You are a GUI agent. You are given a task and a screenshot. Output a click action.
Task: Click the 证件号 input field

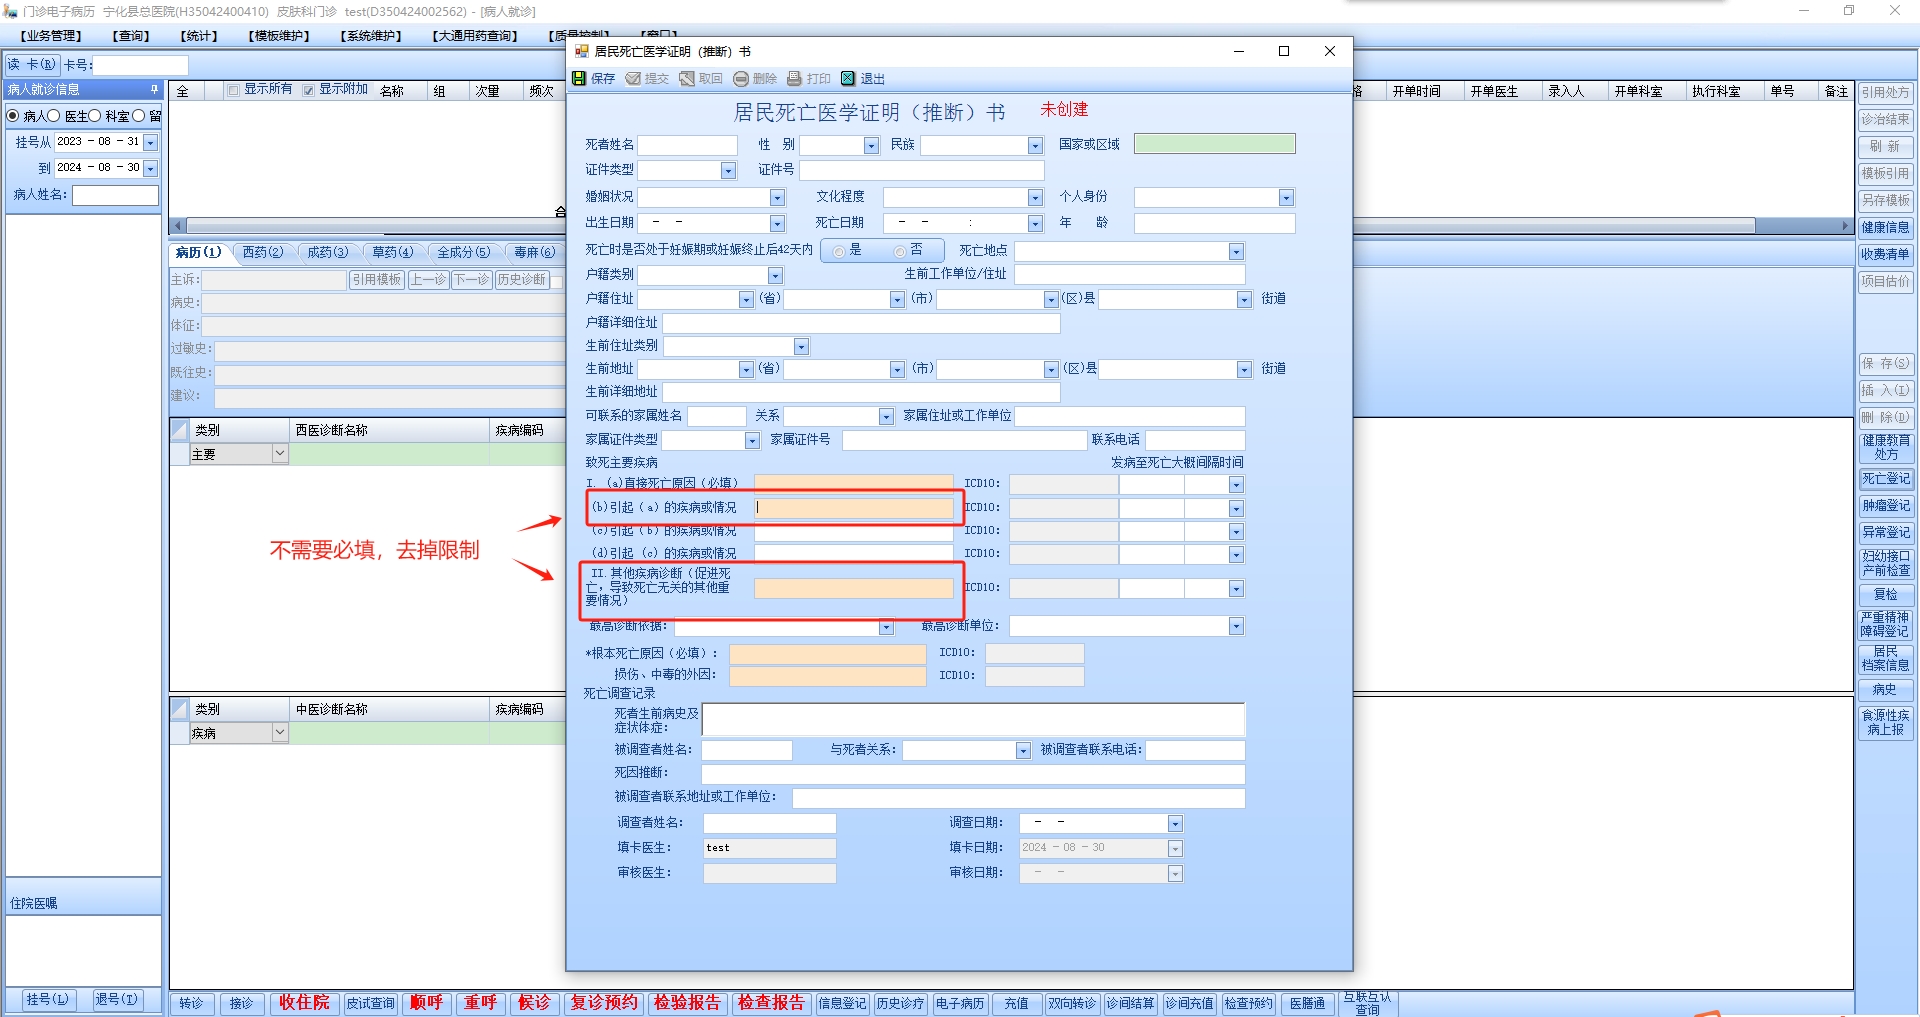pos(921,171)
